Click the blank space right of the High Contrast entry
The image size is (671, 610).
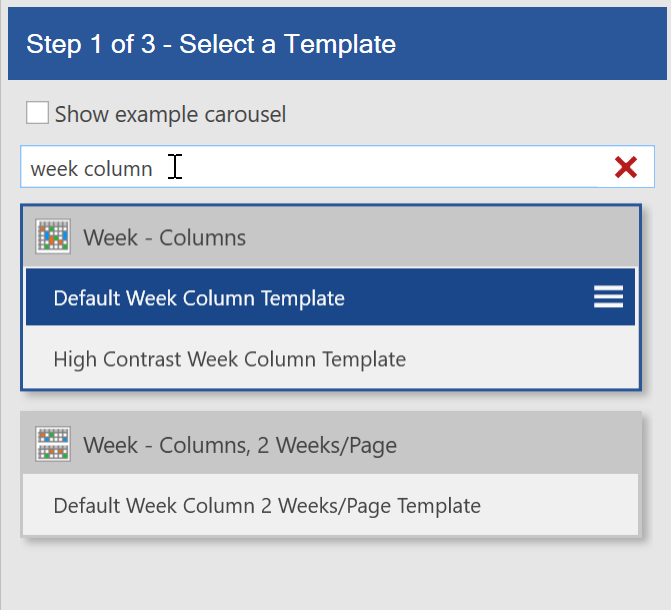coord(530,359)
